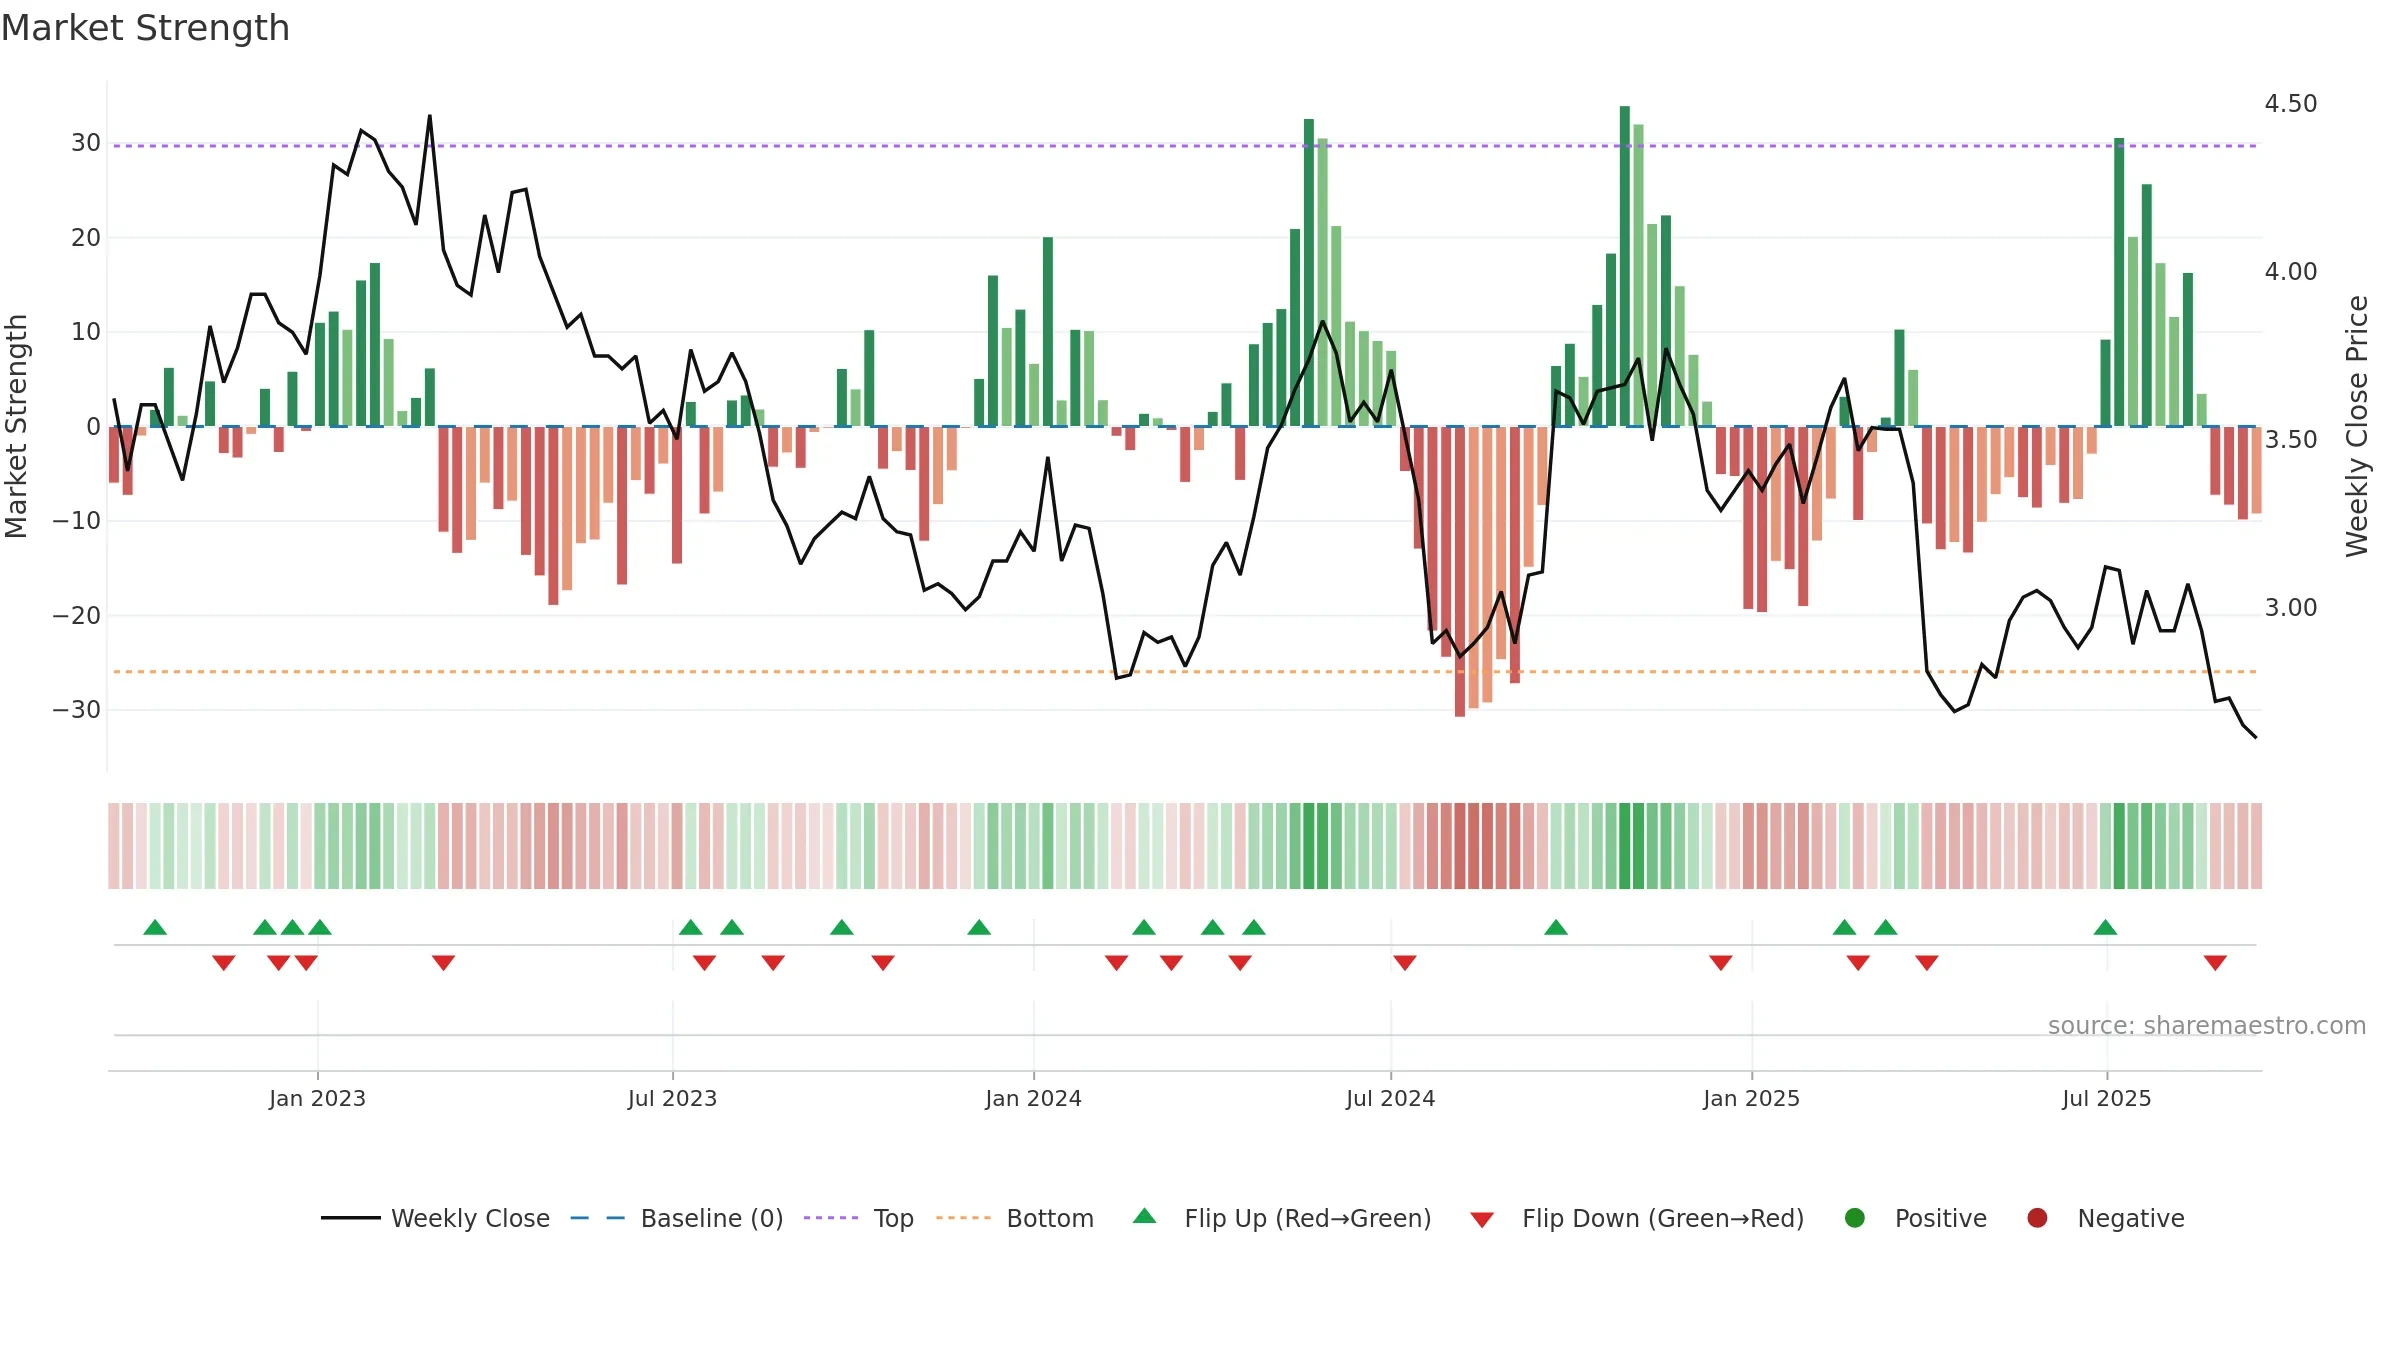
Task: Toggle the Negative legend entry
Action: (2105, 1218)
